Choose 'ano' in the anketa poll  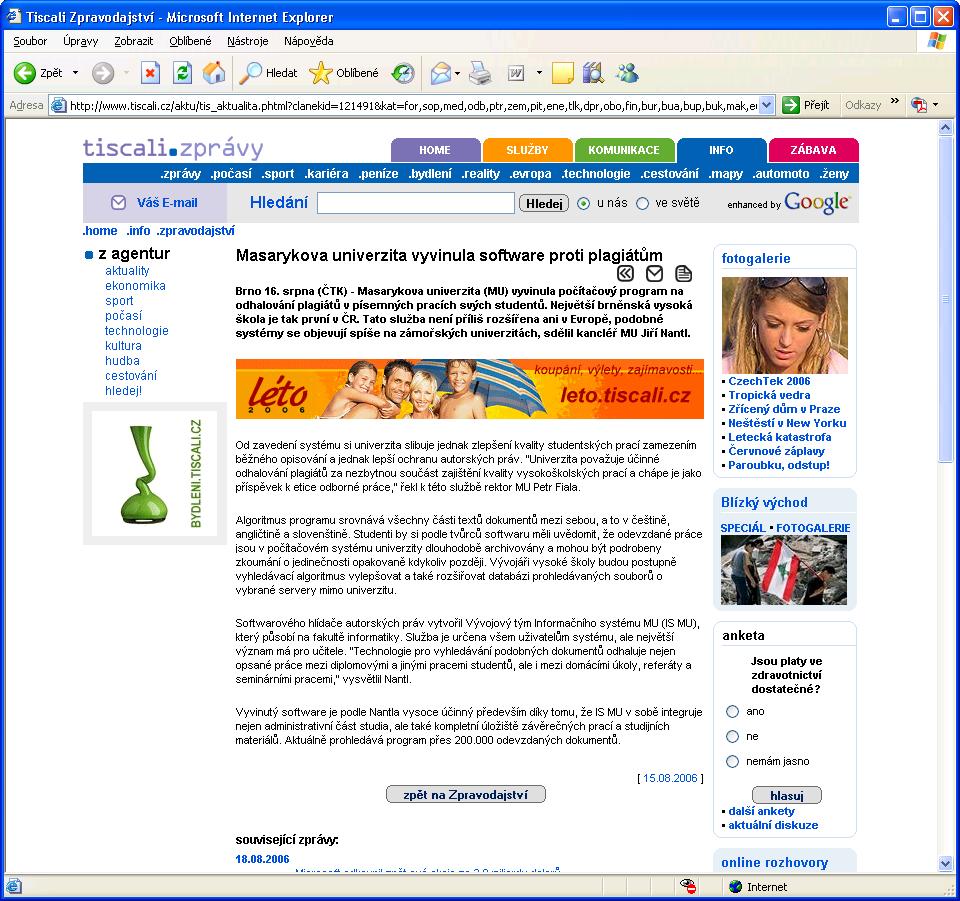[732, 711]
